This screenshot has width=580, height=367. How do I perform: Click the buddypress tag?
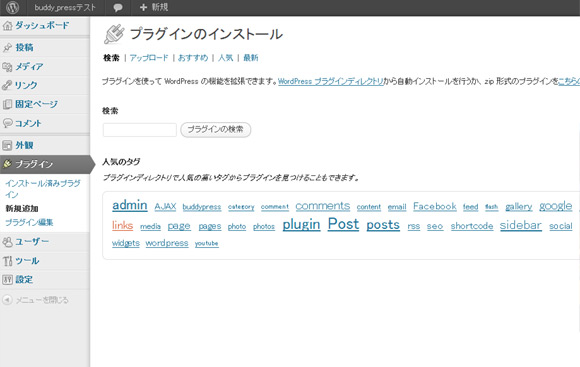(202, 207)
